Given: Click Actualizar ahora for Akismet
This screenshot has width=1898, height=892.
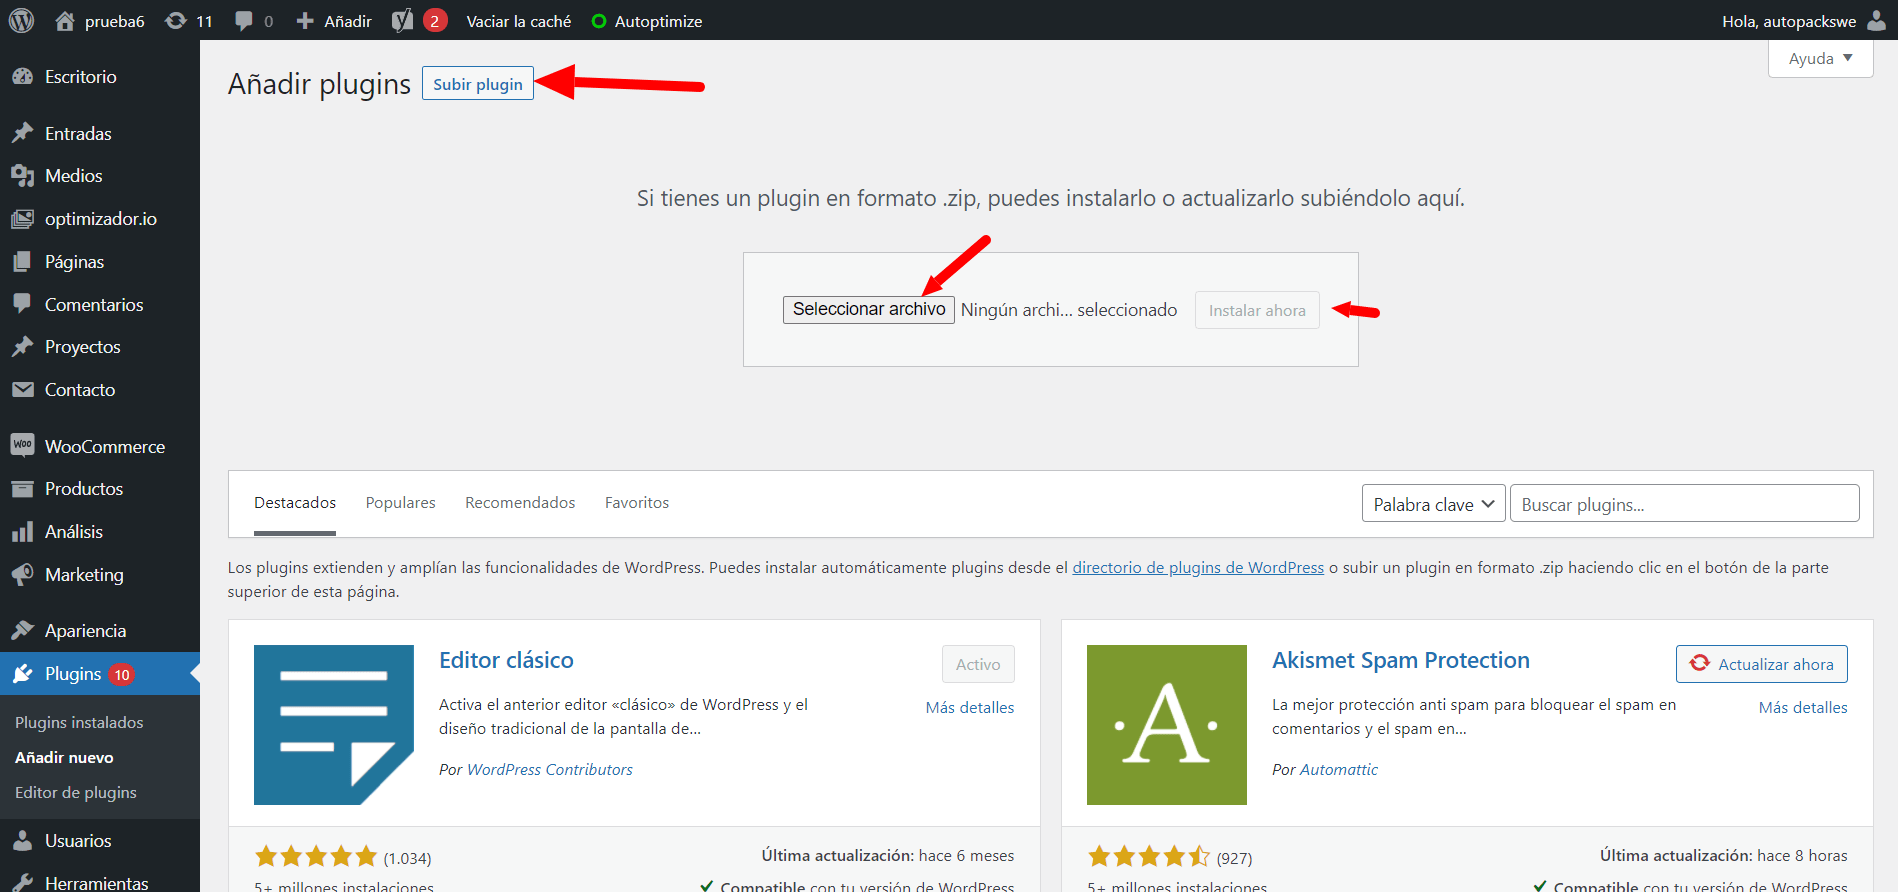Looking at the screenshot, I should click(x=1762, y=664).
